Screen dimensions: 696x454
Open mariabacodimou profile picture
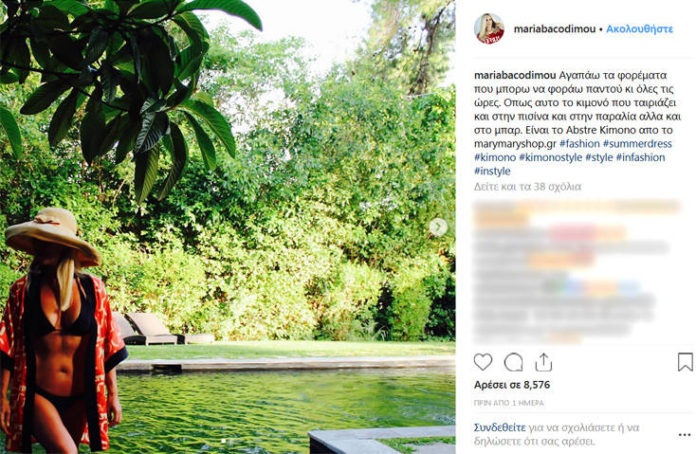(x=489, y=29)
